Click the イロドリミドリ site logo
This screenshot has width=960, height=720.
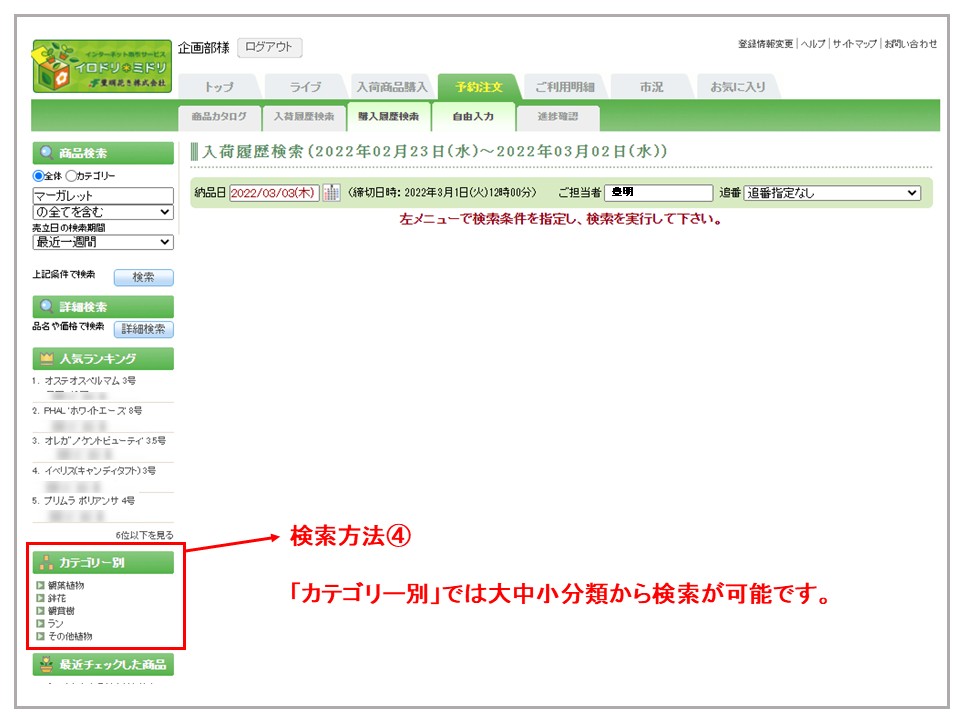[101, 66]
